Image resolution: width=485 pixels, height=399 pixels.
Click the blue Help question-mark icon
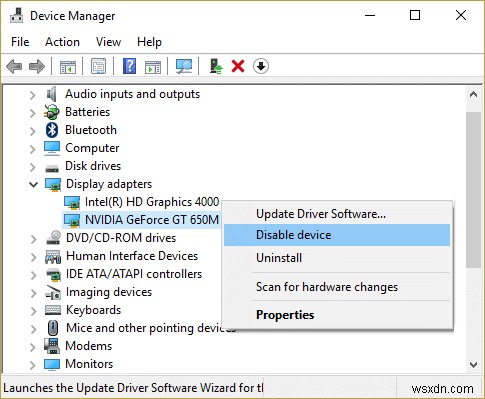pos(129,66)
